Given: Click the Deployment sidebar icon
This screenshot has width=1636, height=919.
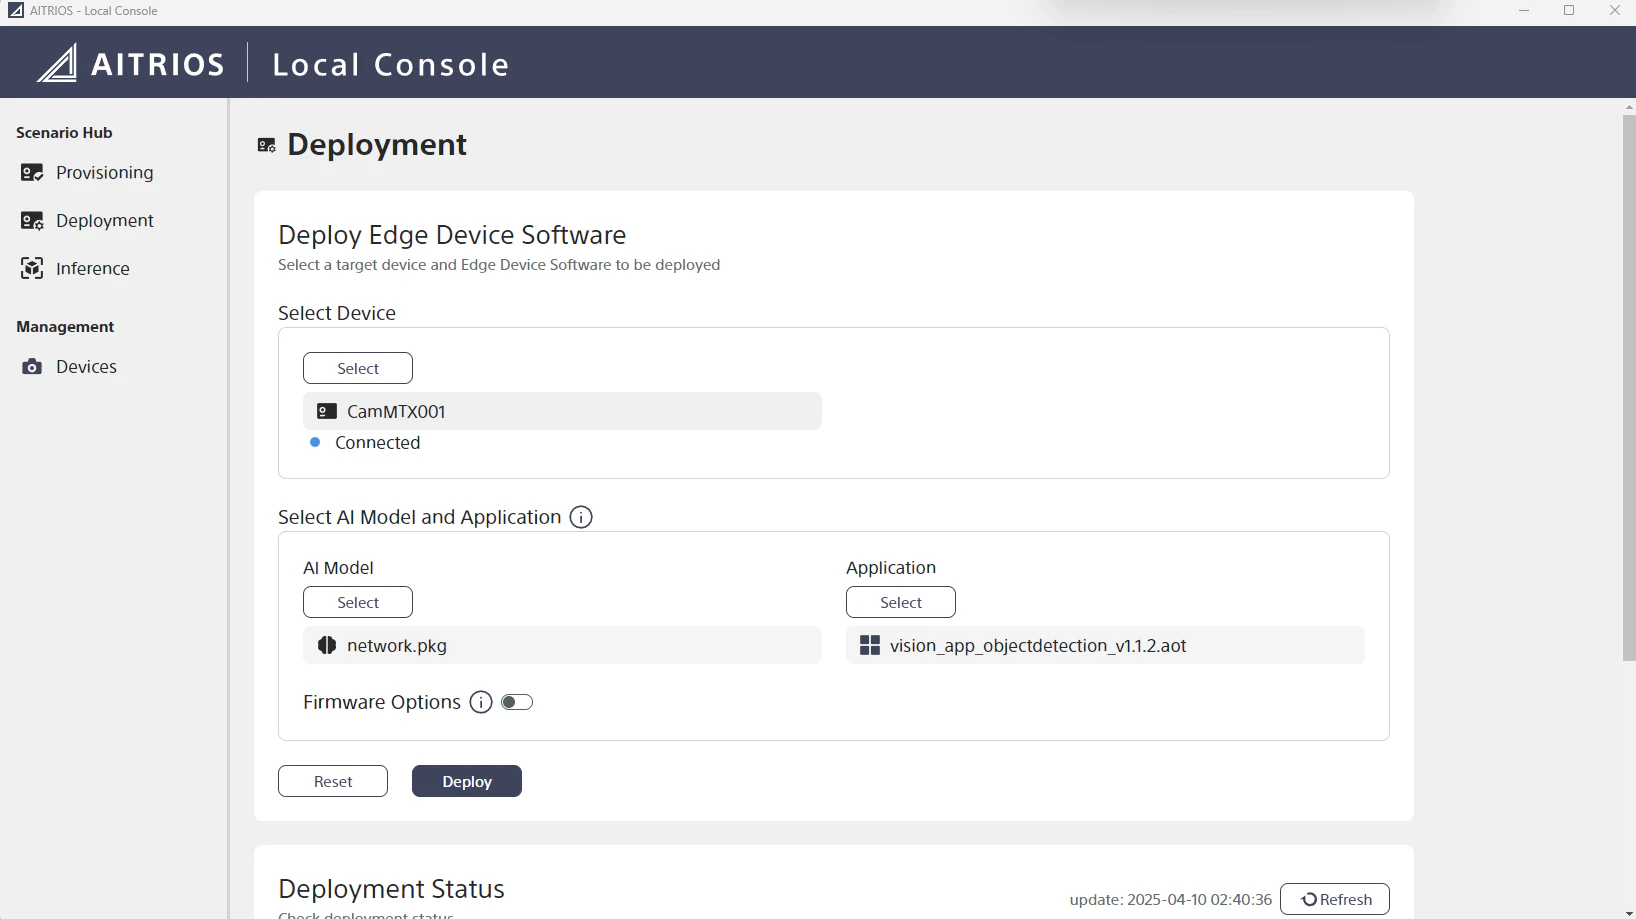Looking at the screenshot, I should 32,221.
